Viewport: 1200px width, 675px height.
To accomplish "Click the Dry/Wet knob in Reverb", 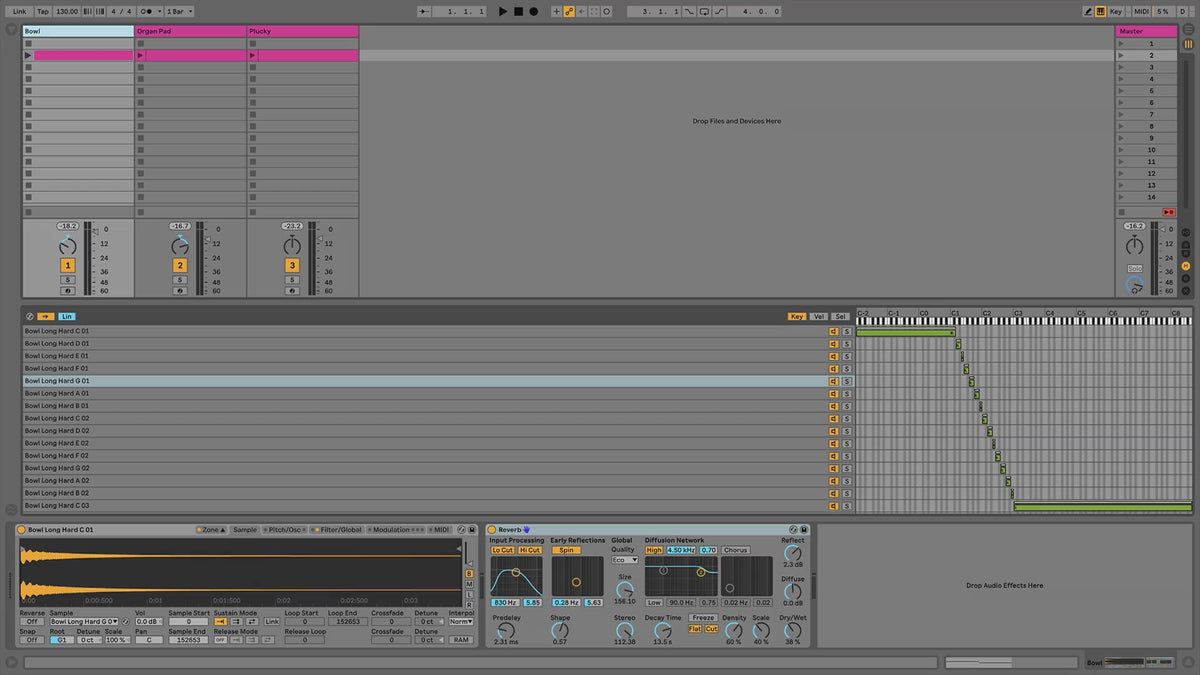I will point(792,629).
